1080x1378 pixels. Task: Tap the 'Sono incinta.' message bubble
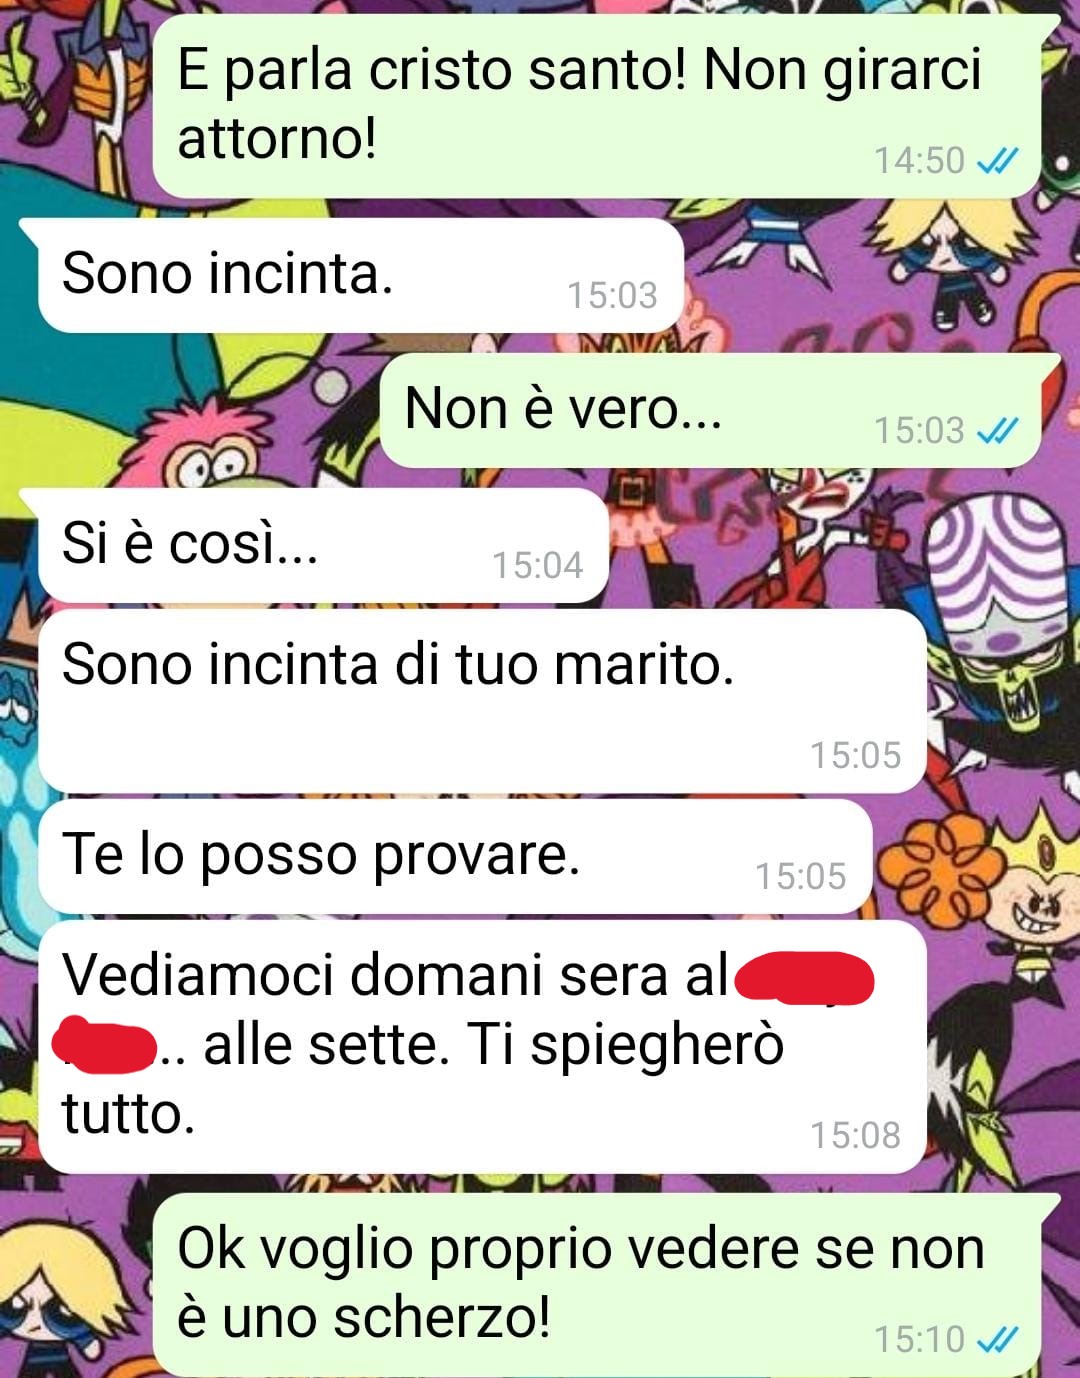[x=361, y=275]
